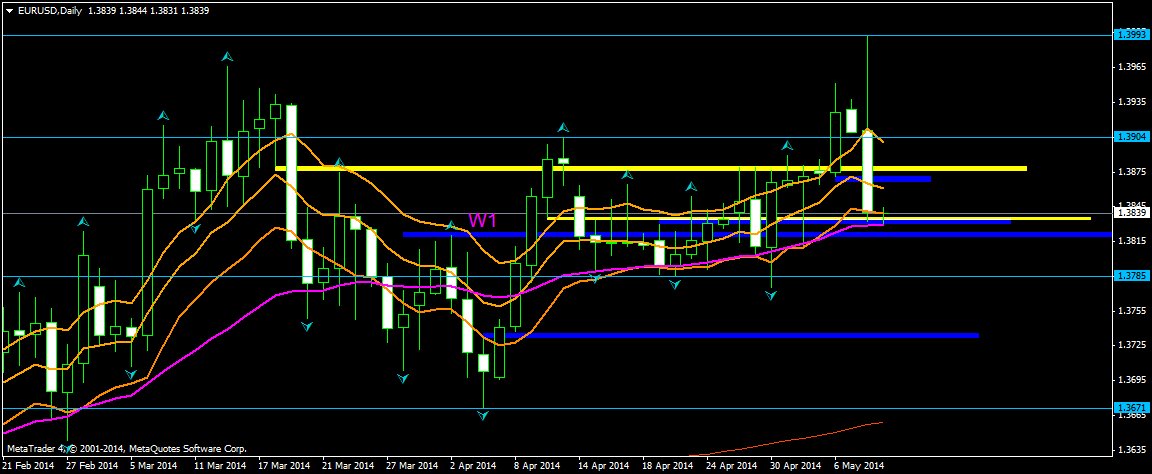Click the 27 Mar 2014 date label
Screen dimensions: 1152x474
coord(414,466)
